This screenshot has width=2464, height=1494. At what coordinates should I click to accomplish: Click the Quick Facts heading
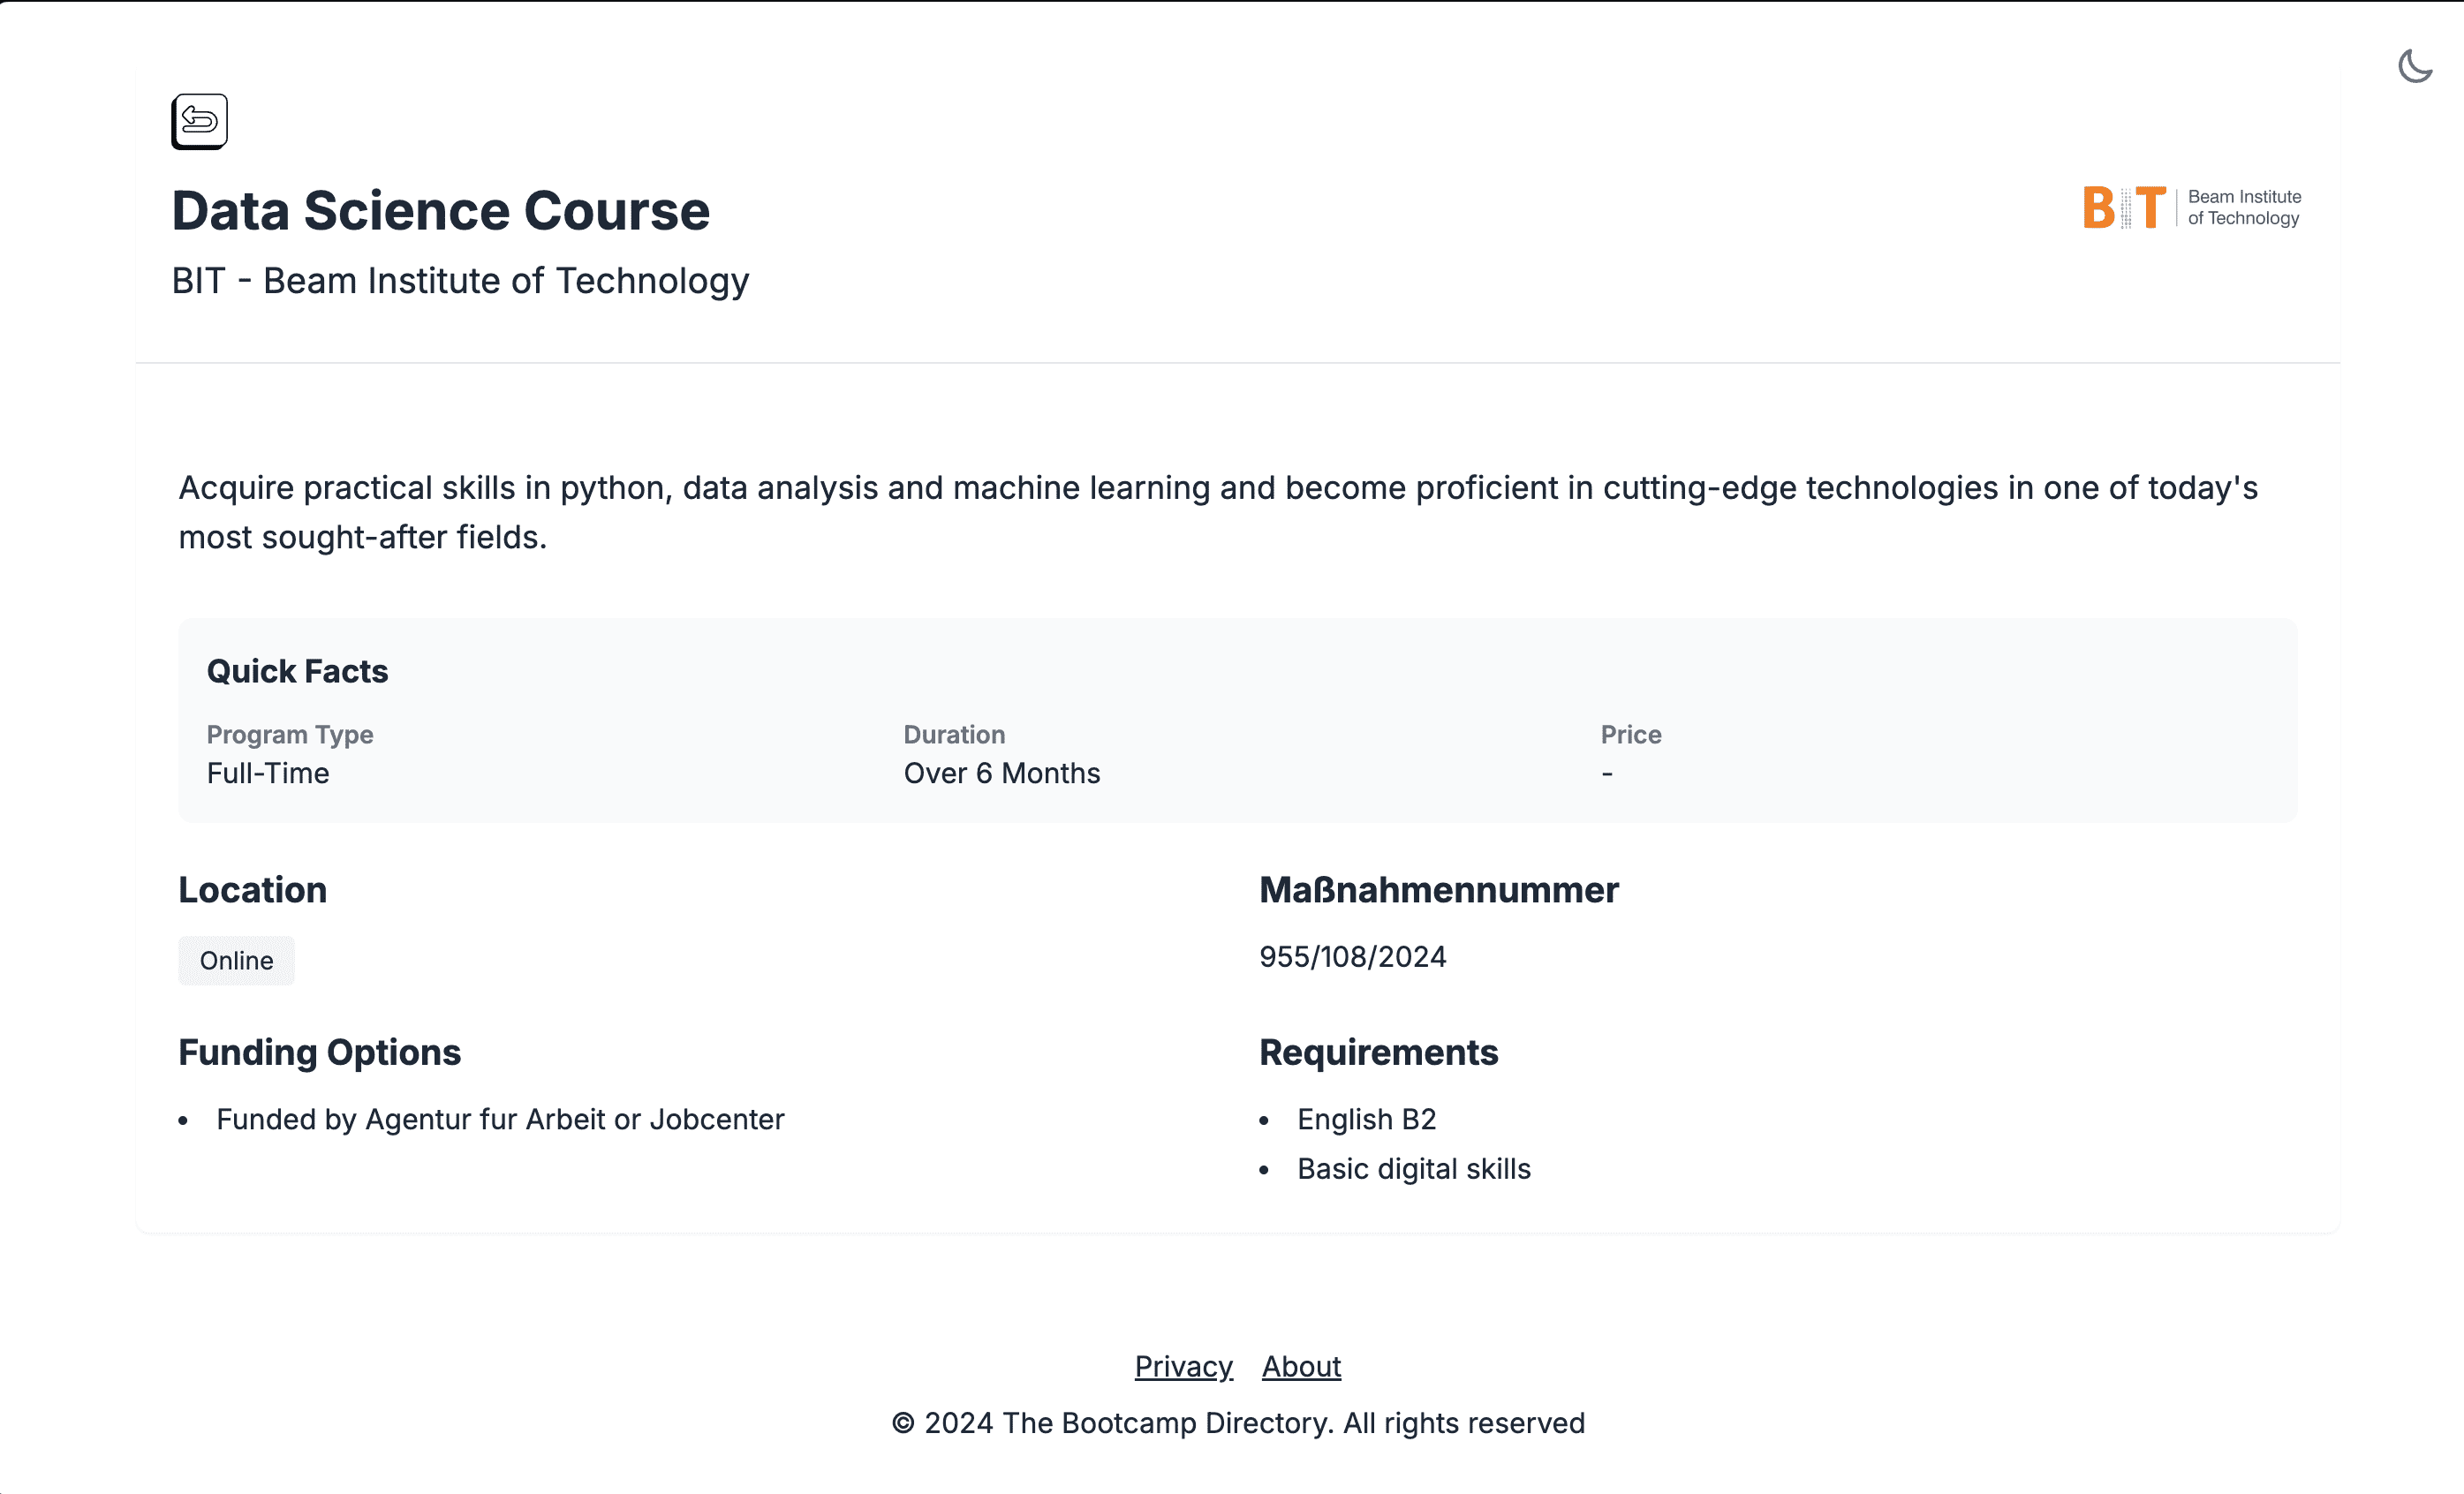pos(297,671)
